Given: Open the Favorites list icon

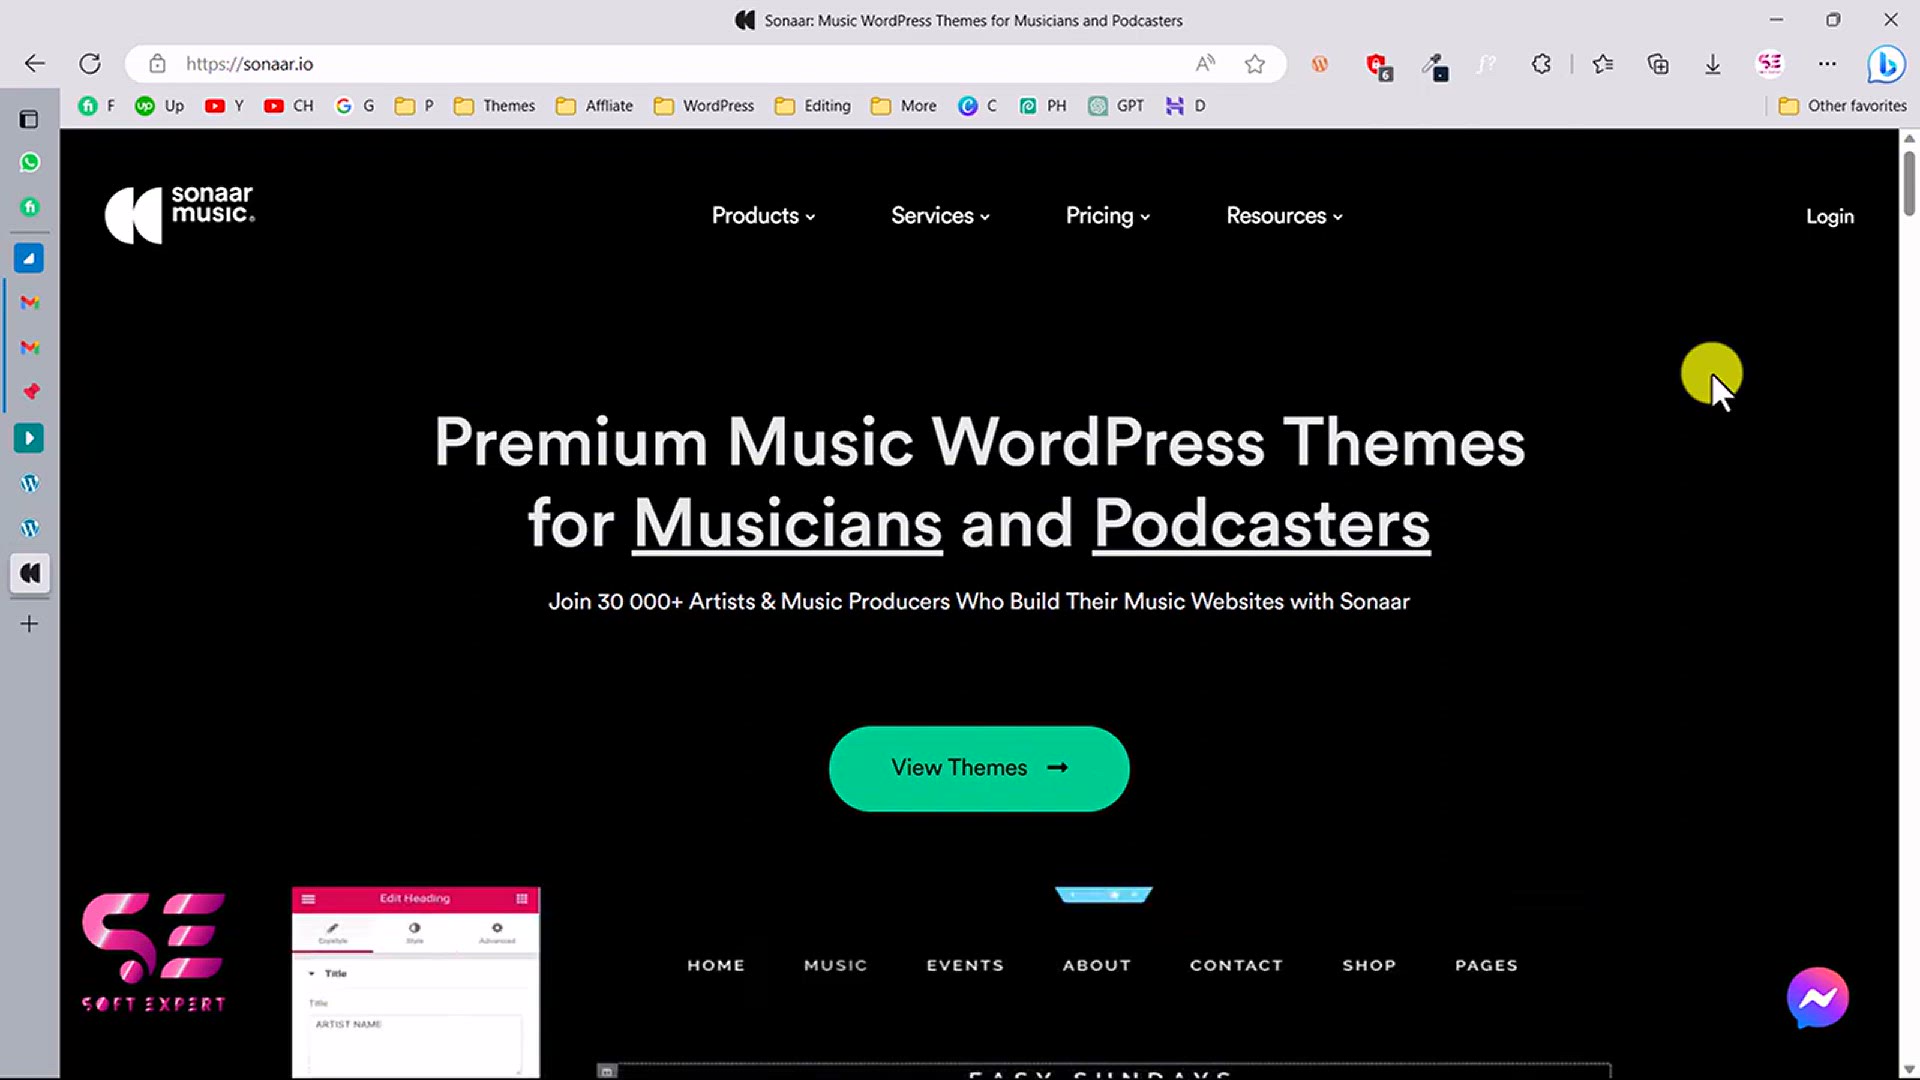Looking at the screenshot, I should (1603, 64).
